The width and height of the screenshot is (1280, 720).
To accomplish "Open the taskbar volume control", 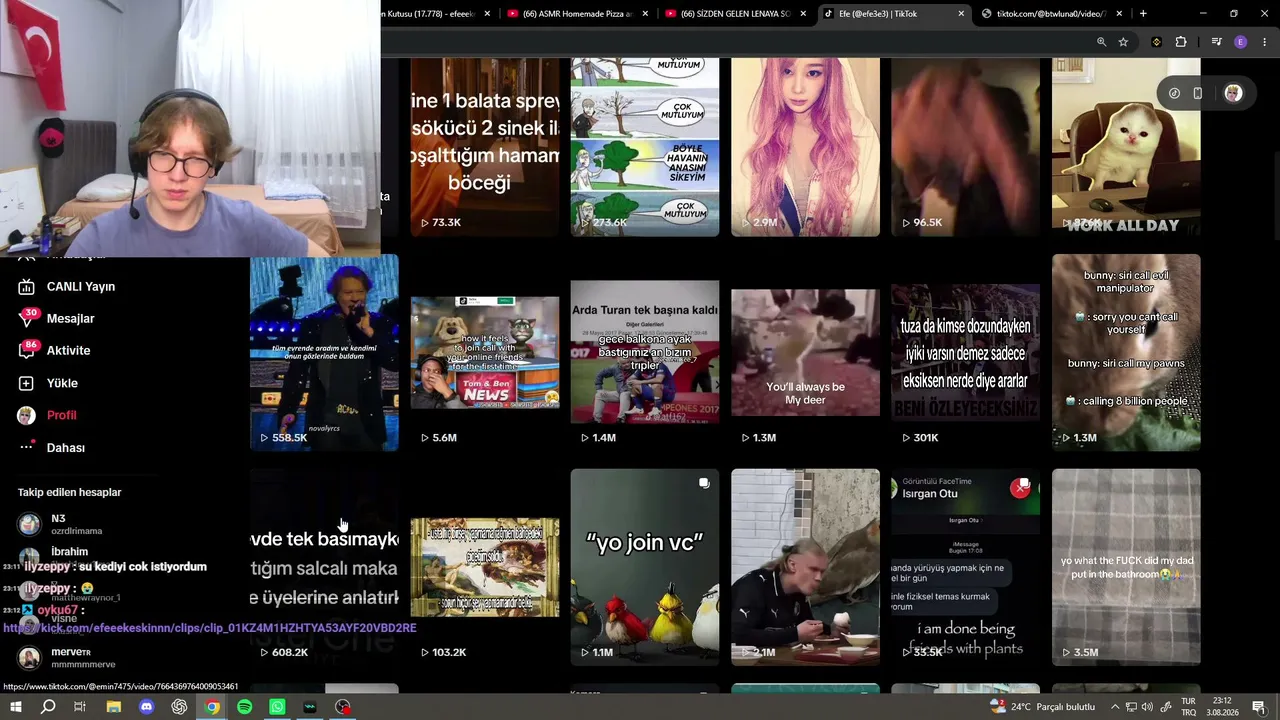I will click(1149, 707).
